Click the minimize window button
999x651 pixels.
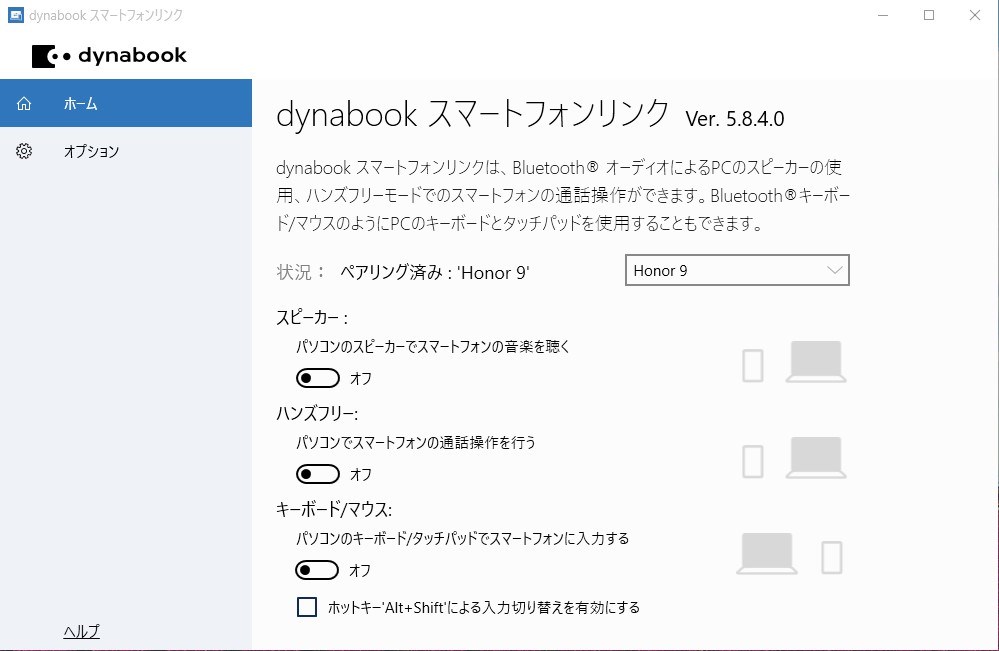click(x=883, y=16)
